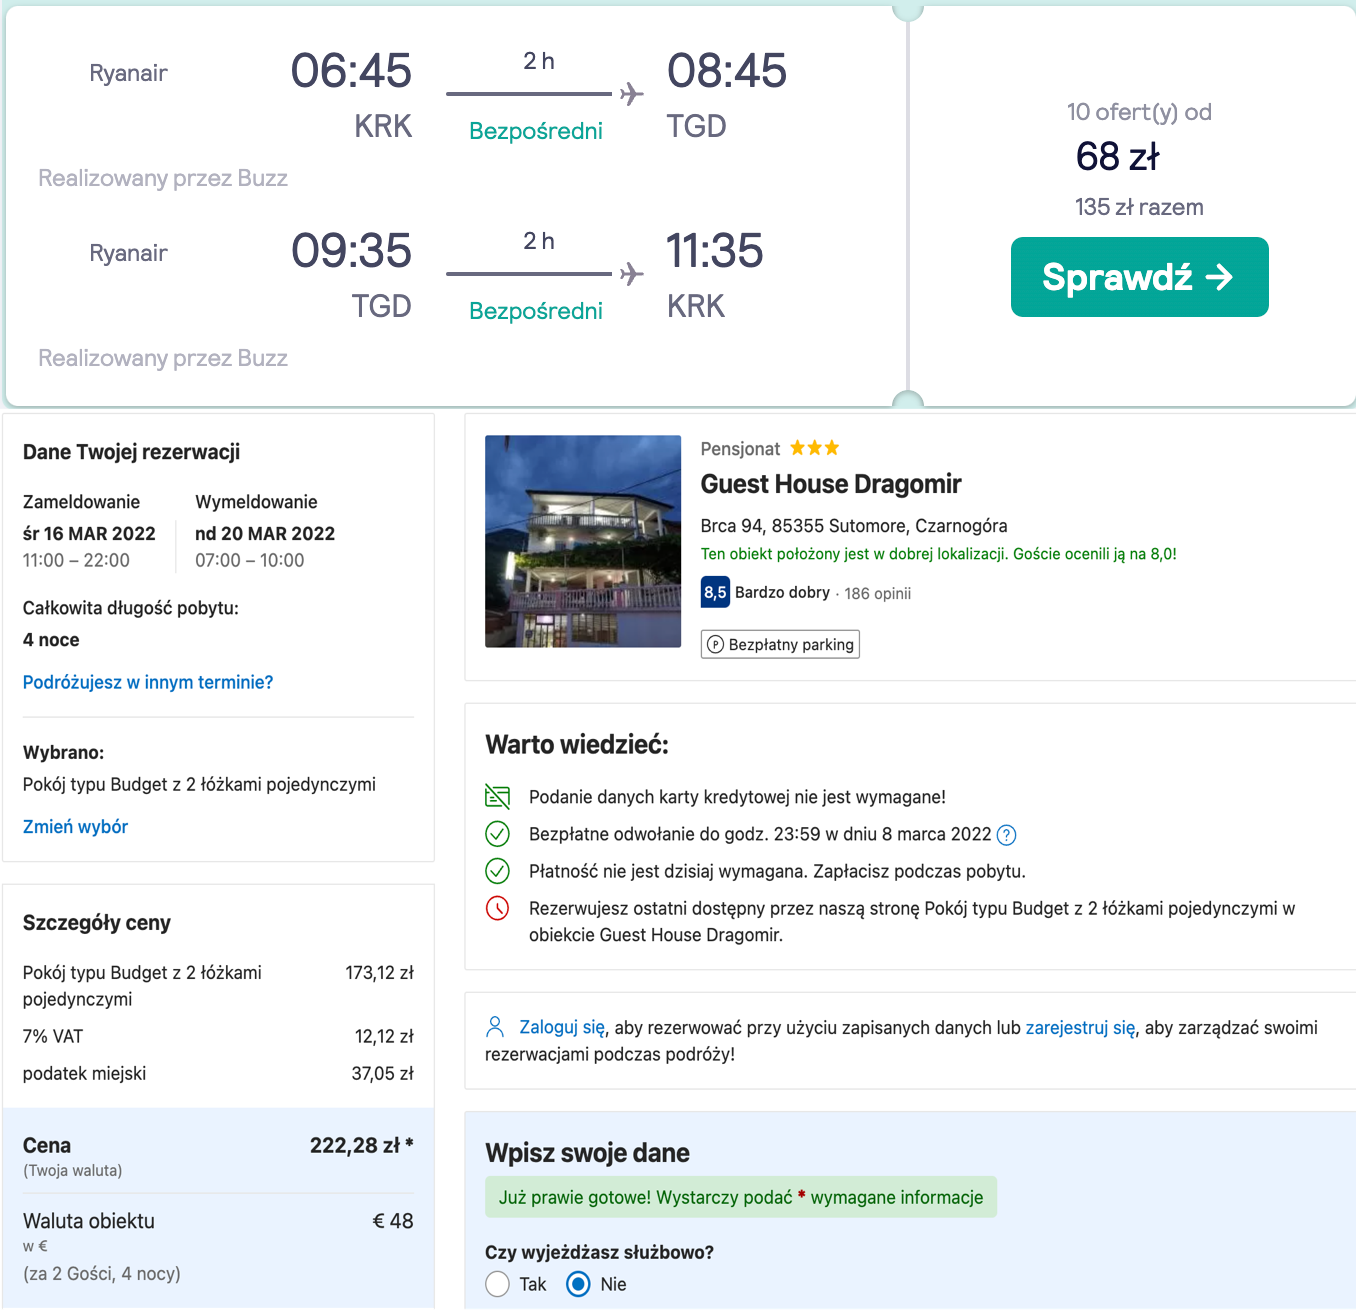The width and height of the screenshot is (1356, 1310).
Task: Click the three-star rating icons
Action: [x=815, y=448]
